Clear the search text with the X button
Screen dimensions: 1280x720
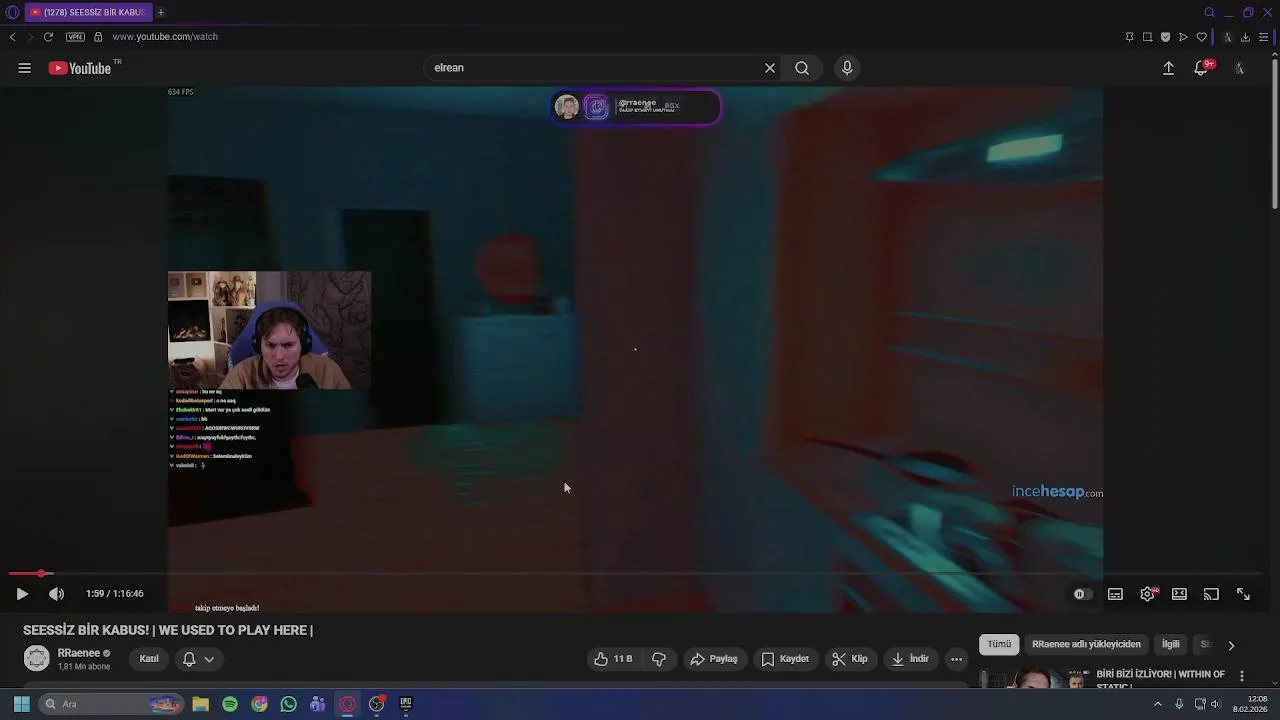(x=770, y=68)
